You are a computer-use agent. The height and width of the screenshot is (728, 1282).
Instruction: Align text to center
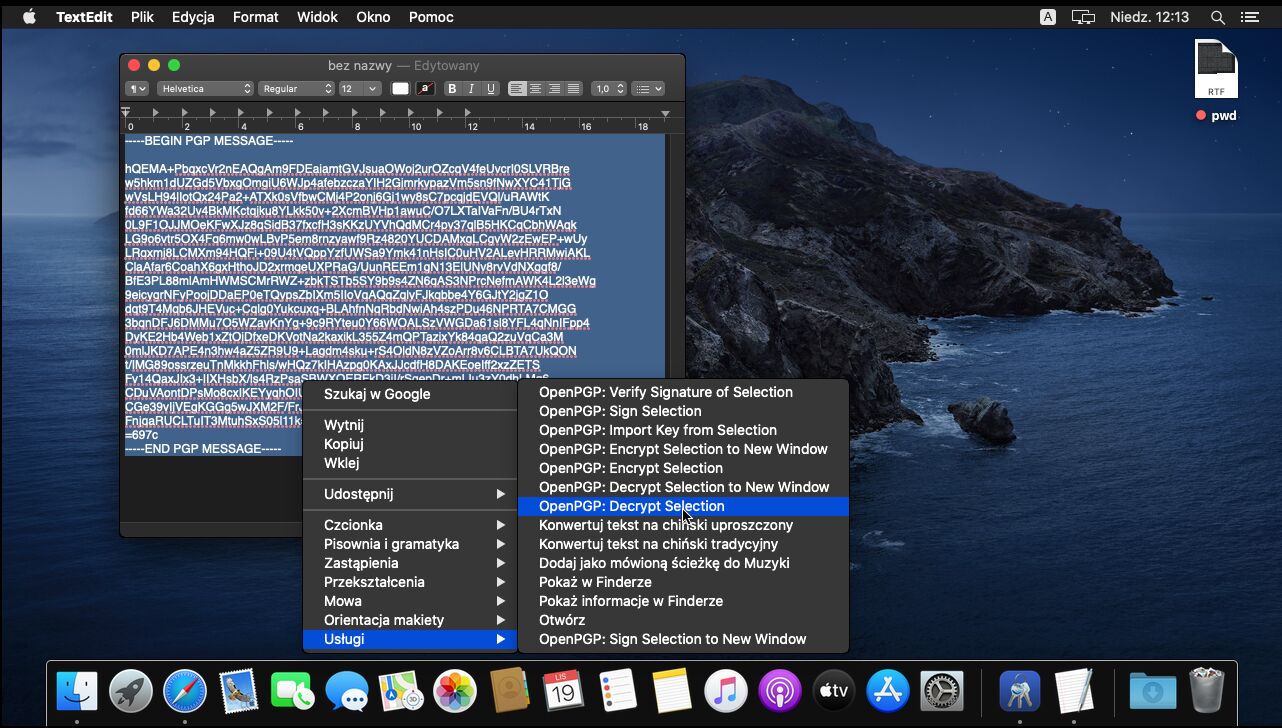[536, 89]
